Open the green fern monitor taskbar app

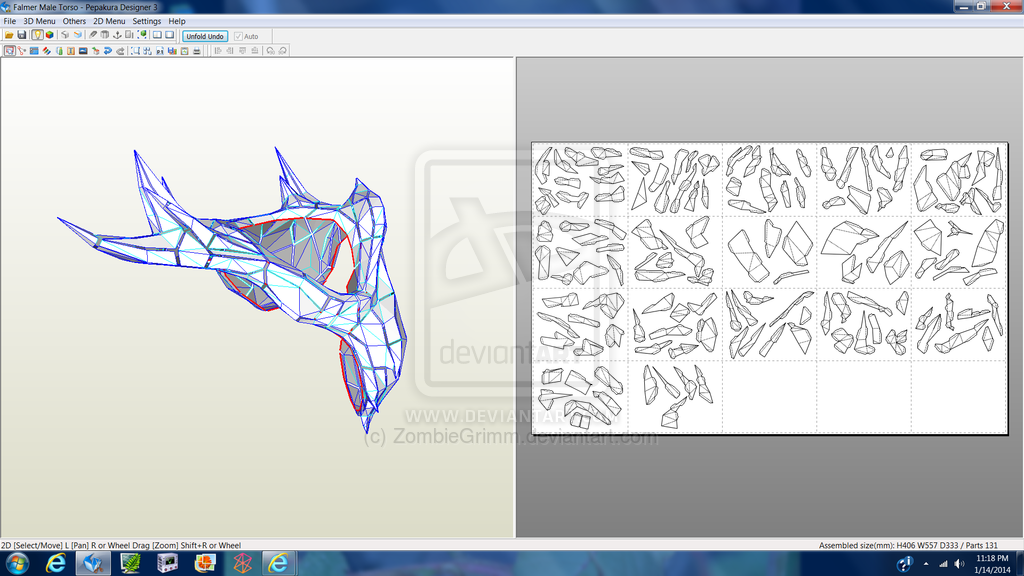[x=131, y=563]
